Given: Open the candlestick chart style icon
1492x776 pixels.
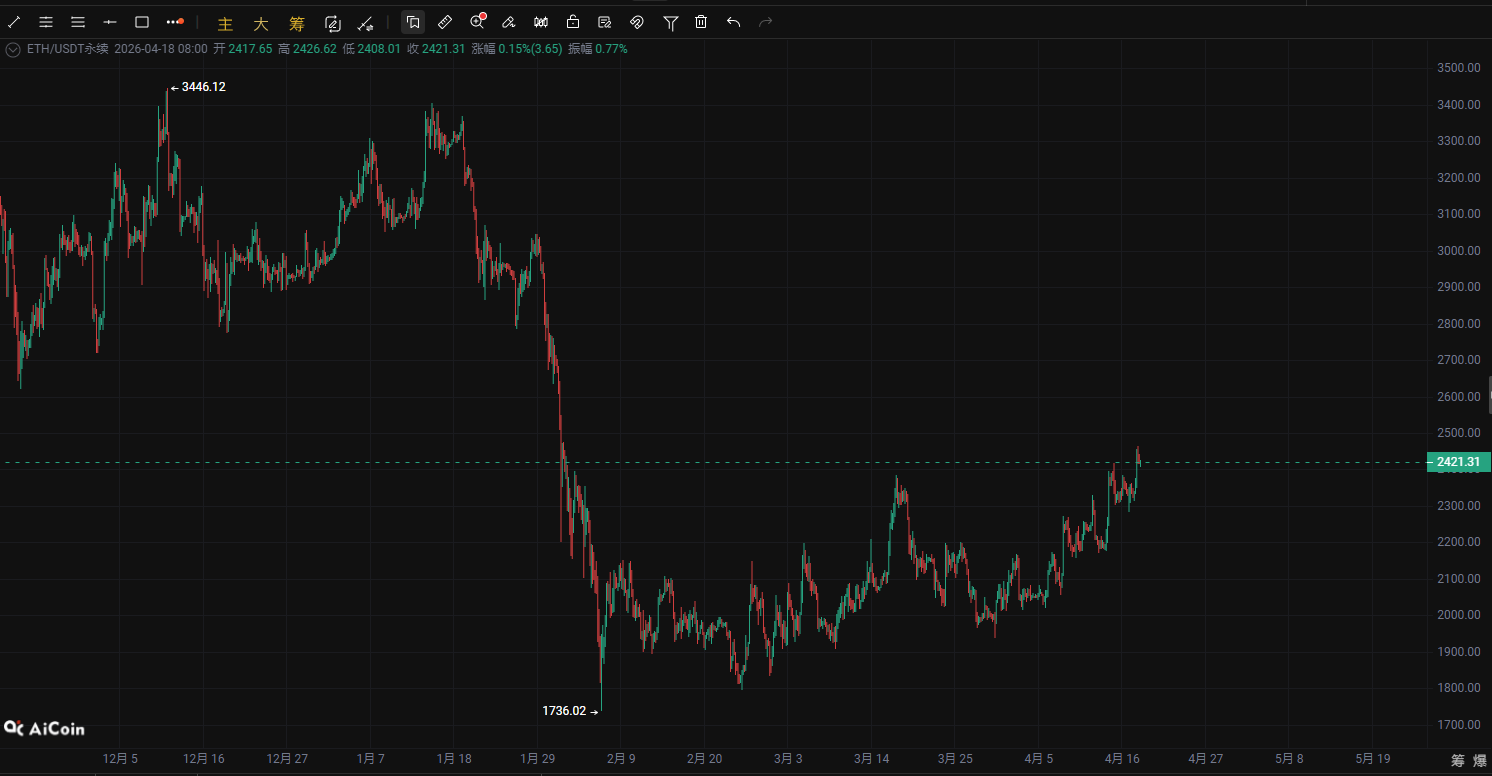Looking at the screenshot, I should [x=541, y=22].
